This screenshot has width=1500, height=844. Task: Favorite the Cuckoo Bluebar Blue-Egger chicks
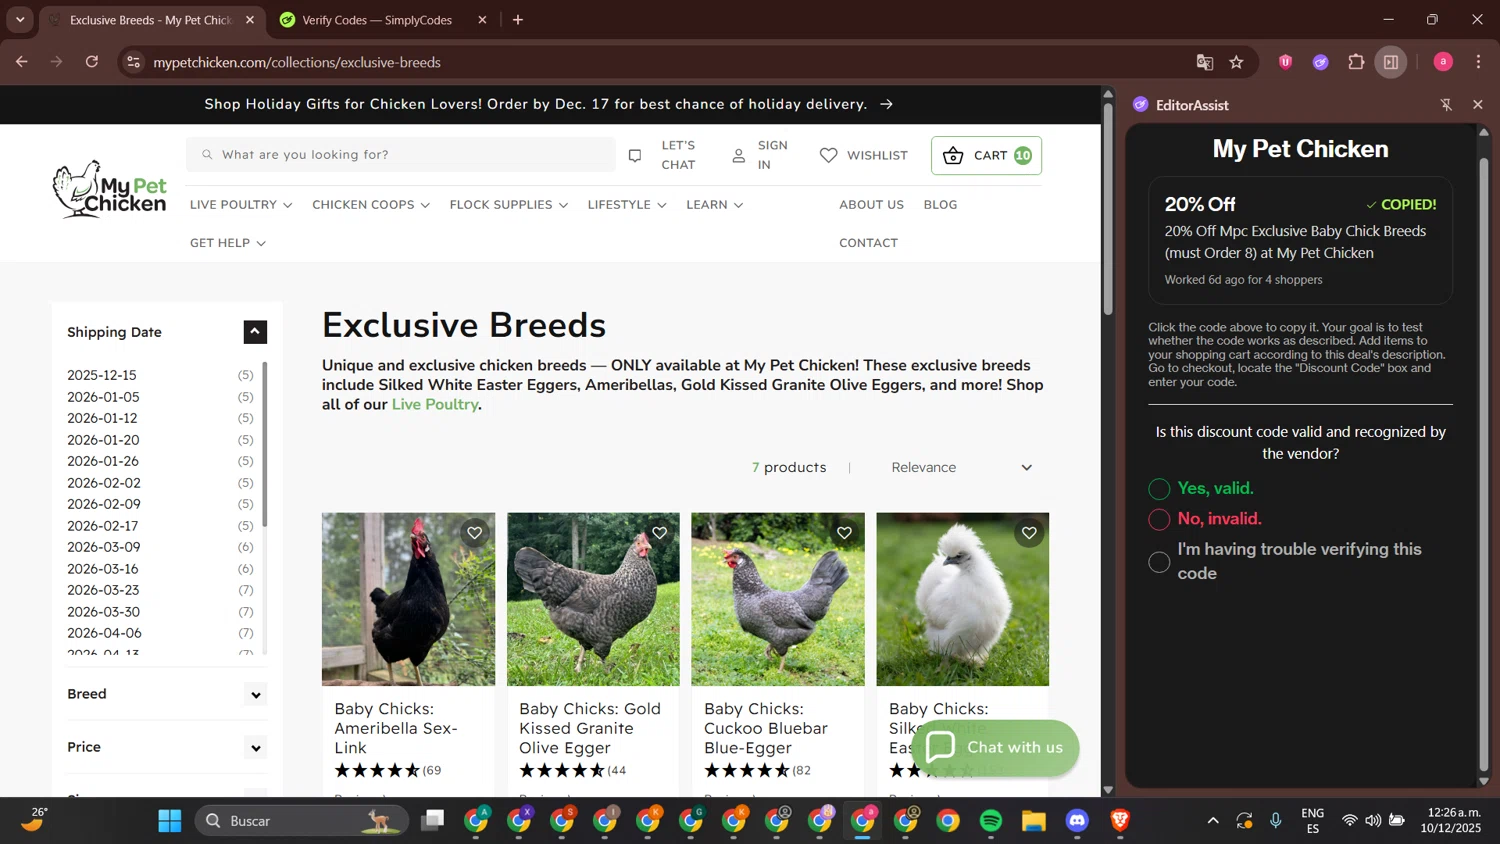click(845, 533)
